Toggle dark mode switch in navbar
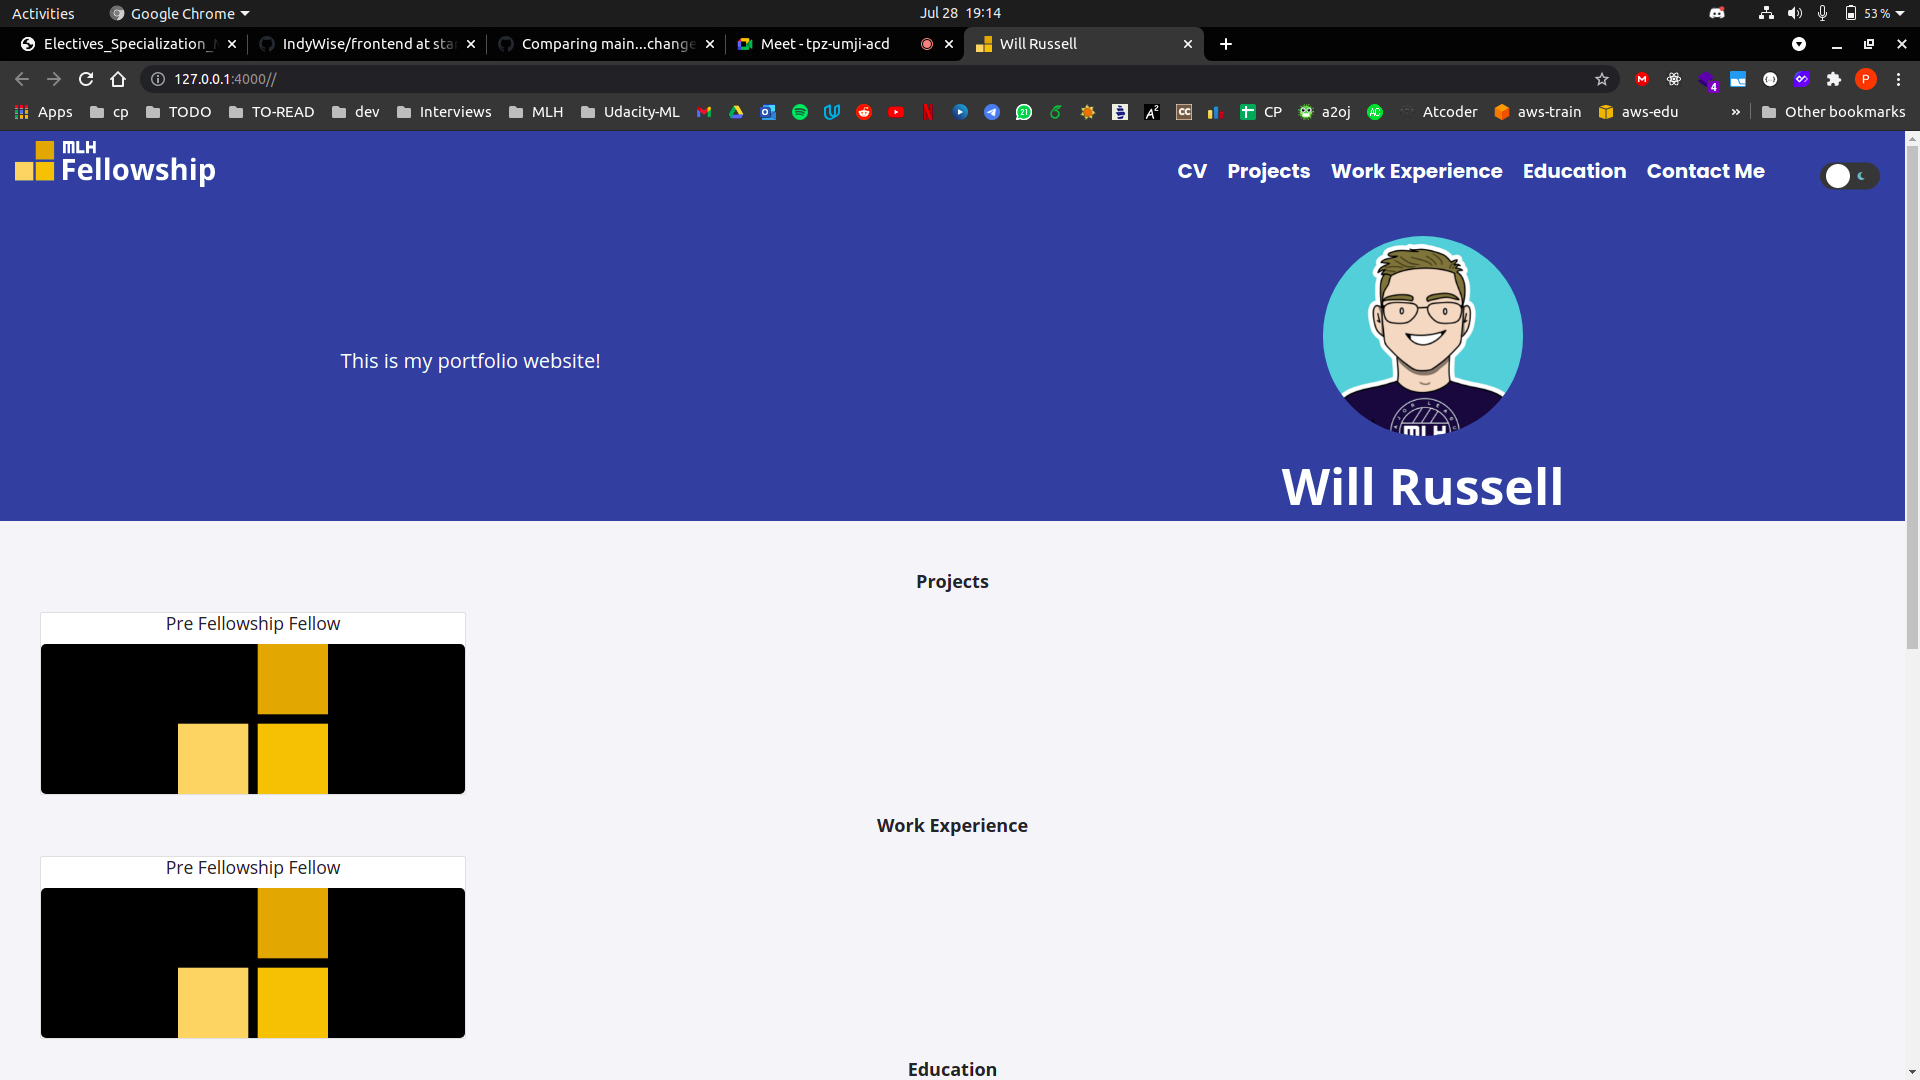1920x1080 pixels. pyautogui.click(x=1849, y=176)
